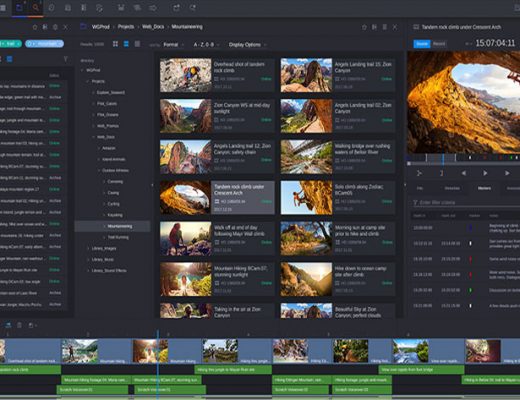
Task: Click the filter funnel icon in left search panel
Action: 66,59
